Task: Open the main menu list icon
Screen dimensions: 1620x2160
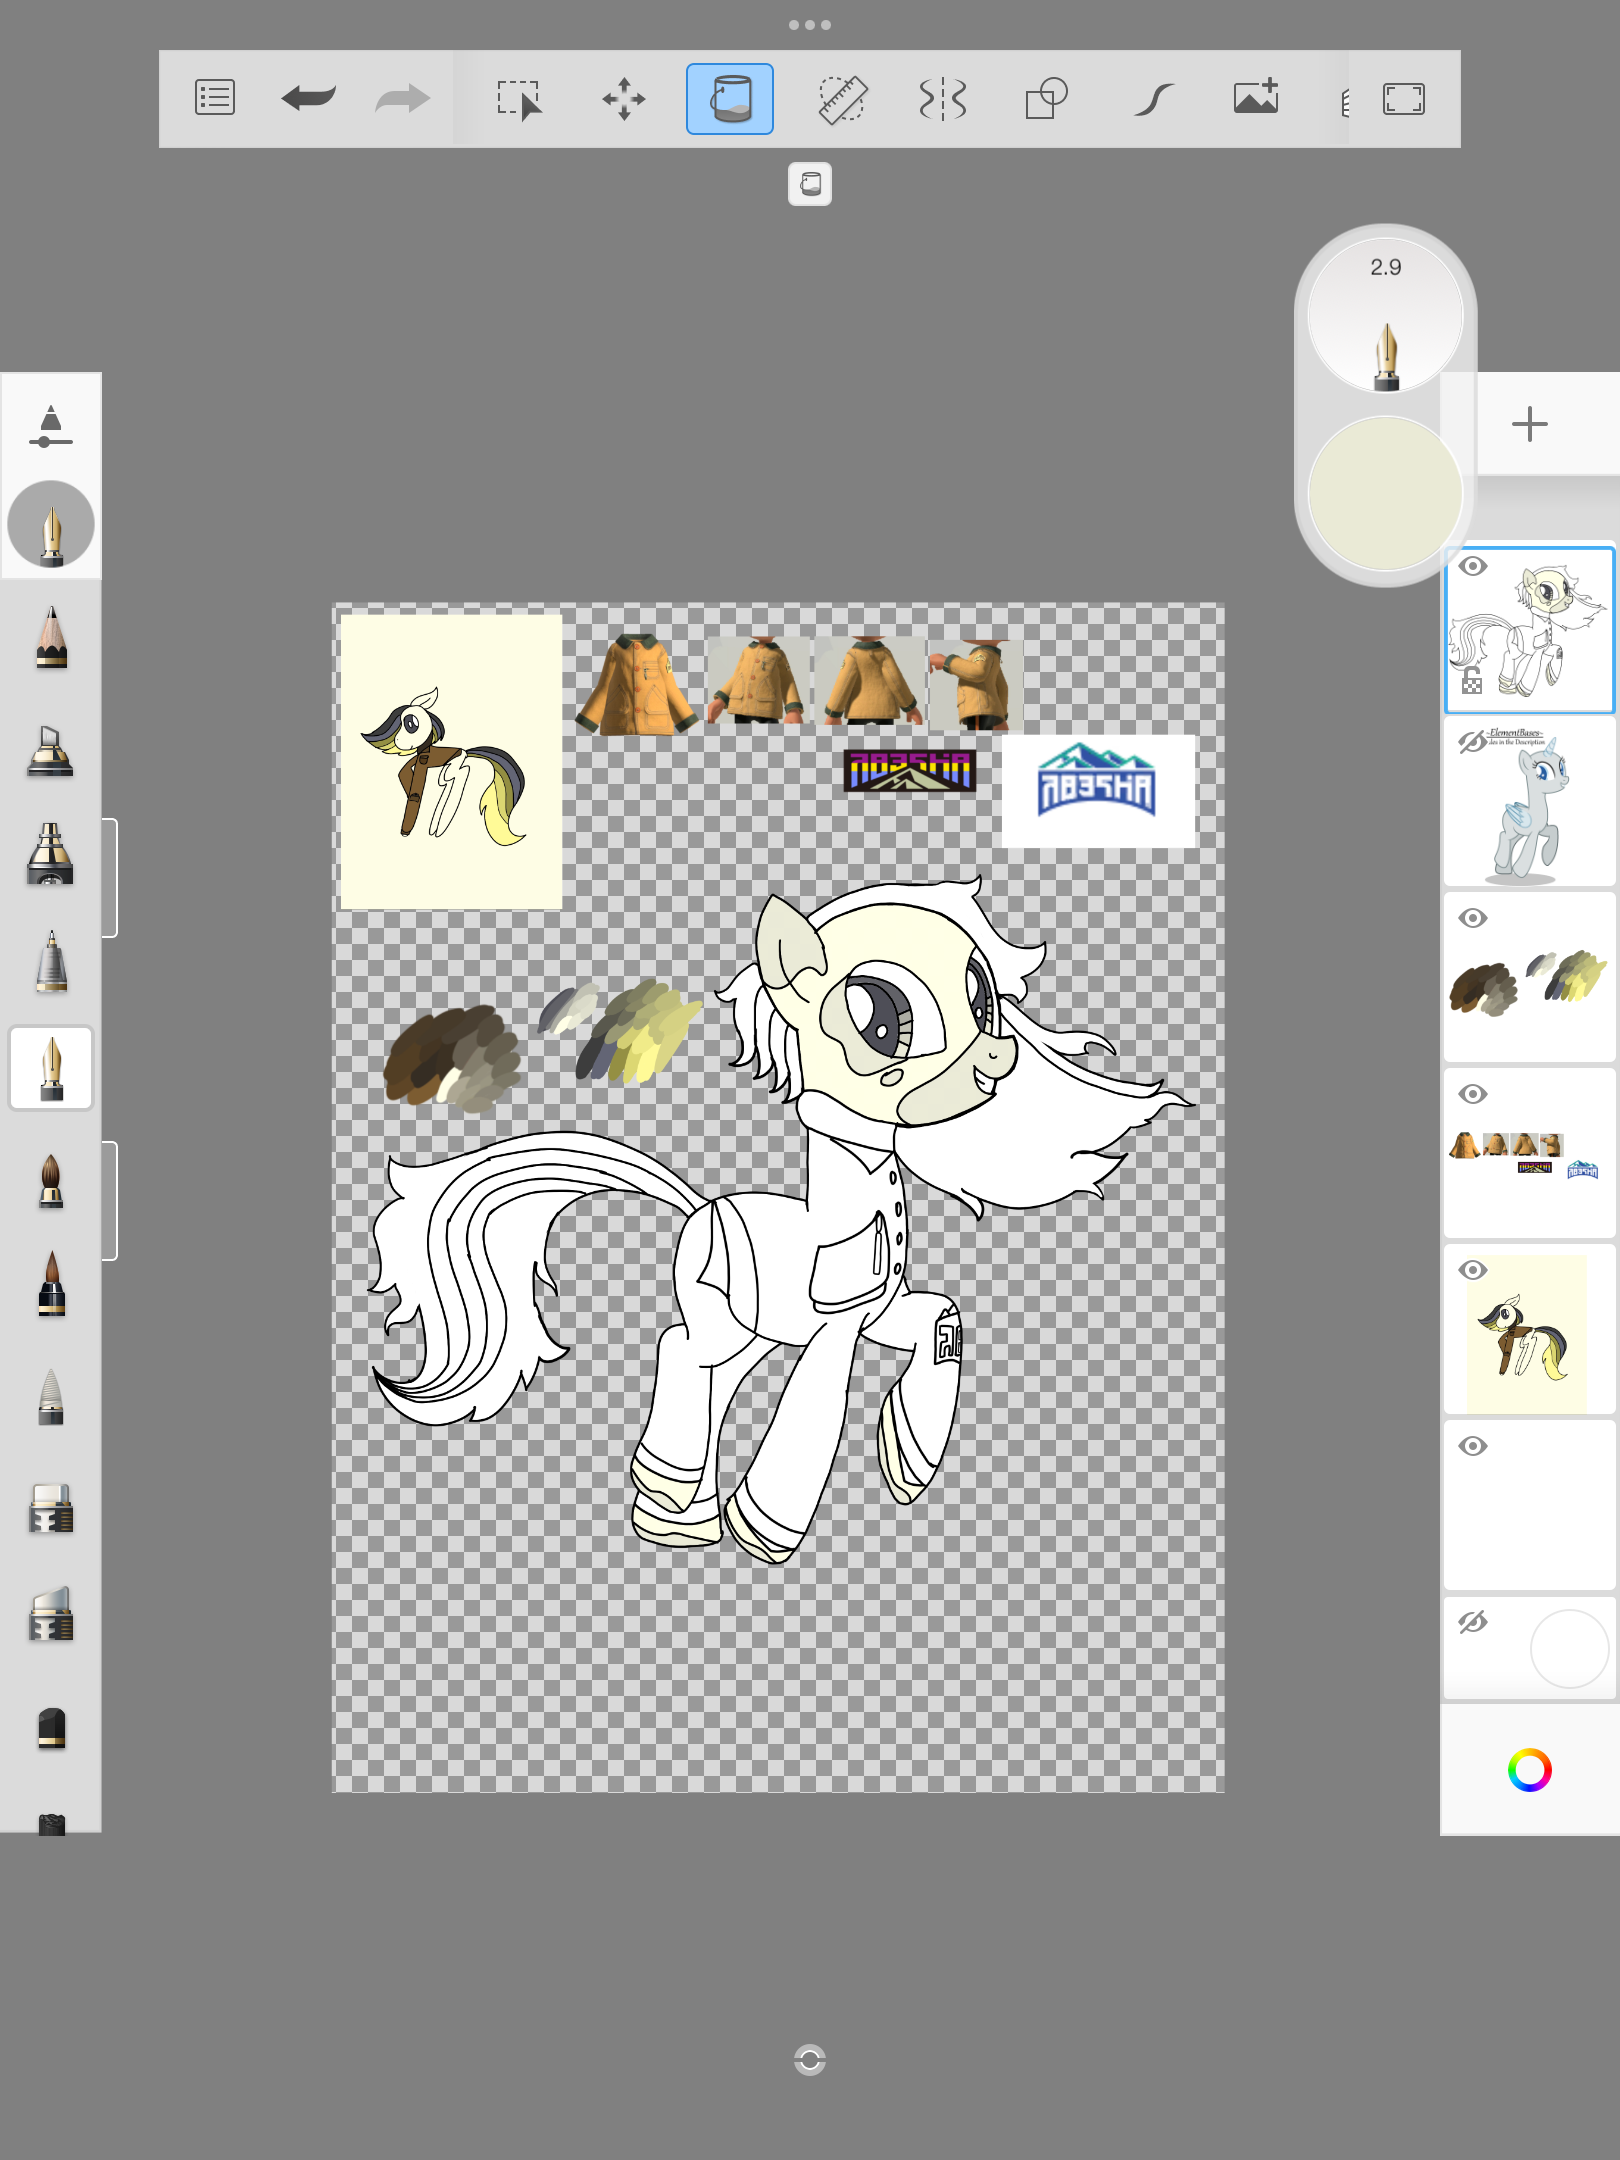Action: 215,98
